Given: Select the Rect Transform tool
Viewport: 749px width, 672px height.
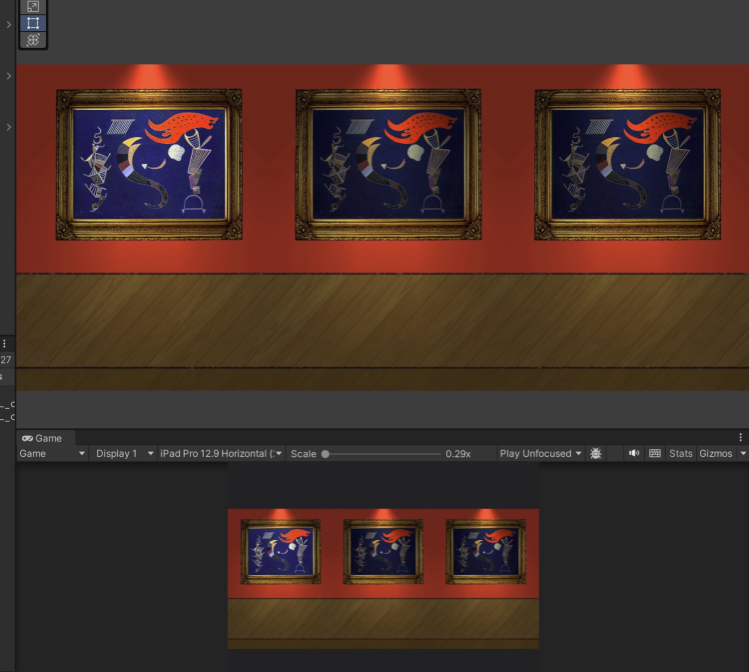Looking at the screenshot, I should tap(33, 23).
